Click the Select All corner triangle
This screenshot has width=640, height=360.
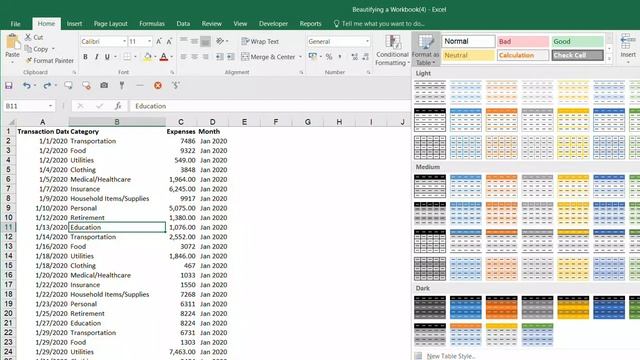(x=12, y=122)
